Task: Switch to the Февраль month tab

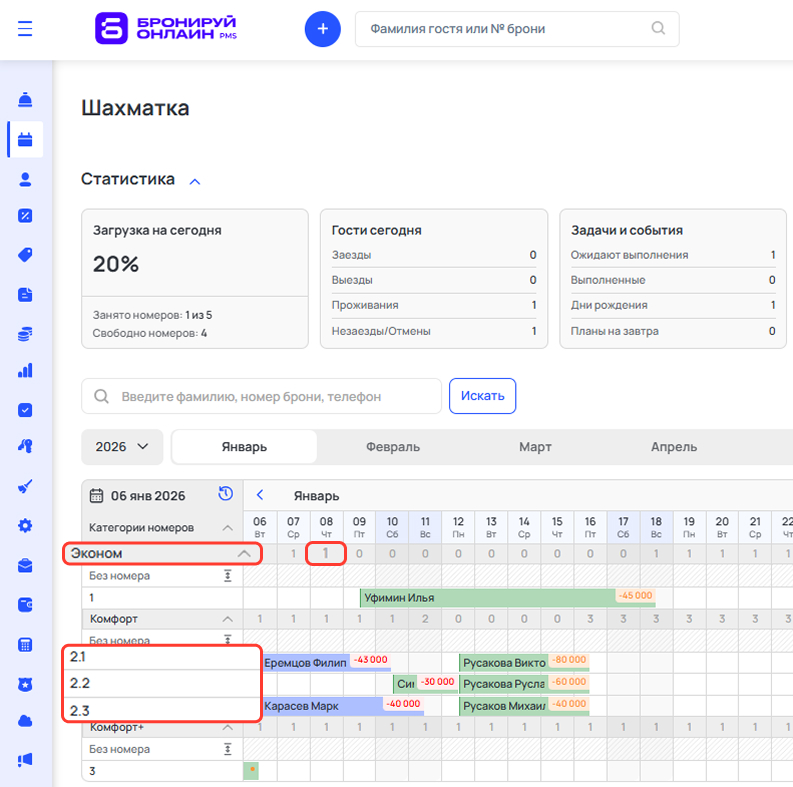Action: tap(392, 447)
